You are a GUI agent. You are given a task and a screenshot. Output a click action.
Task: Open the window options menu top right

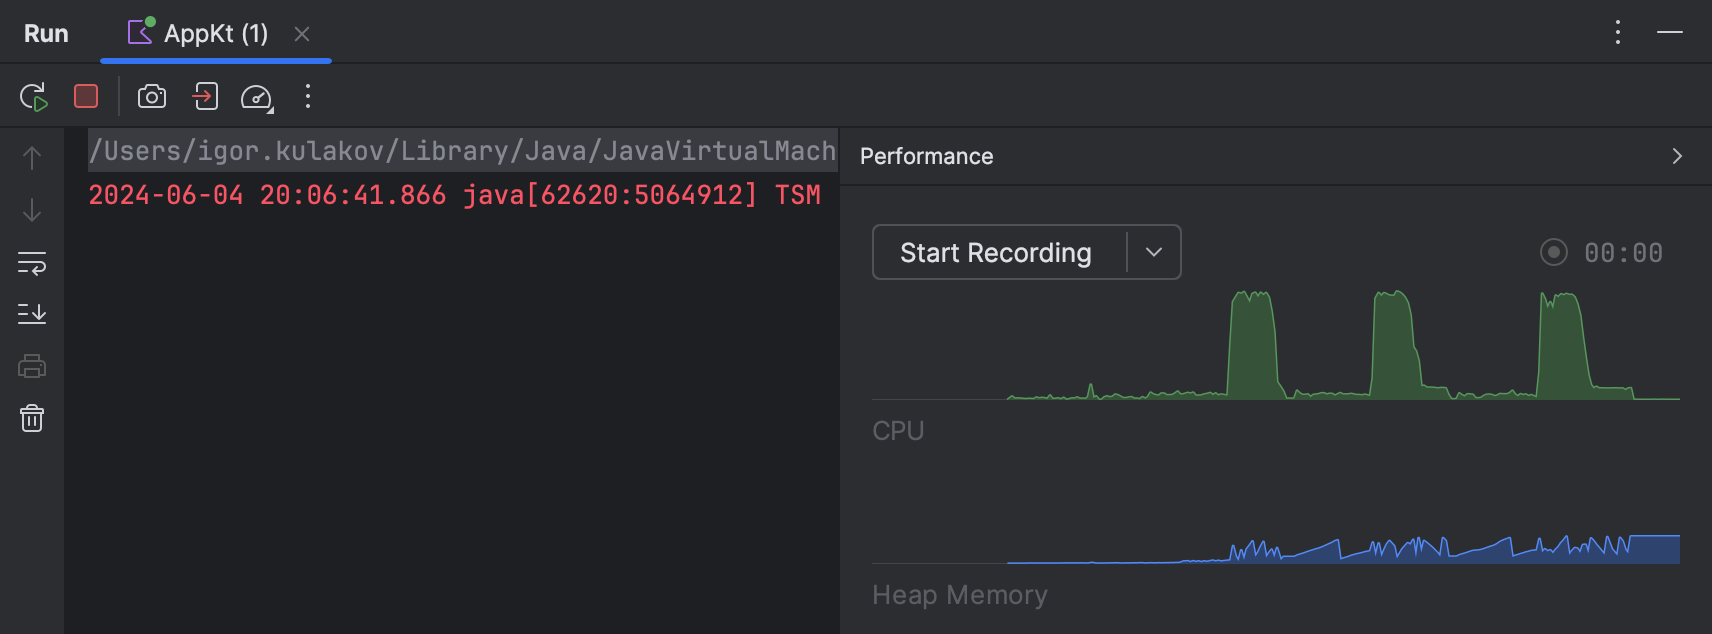tap(1617, 32)
